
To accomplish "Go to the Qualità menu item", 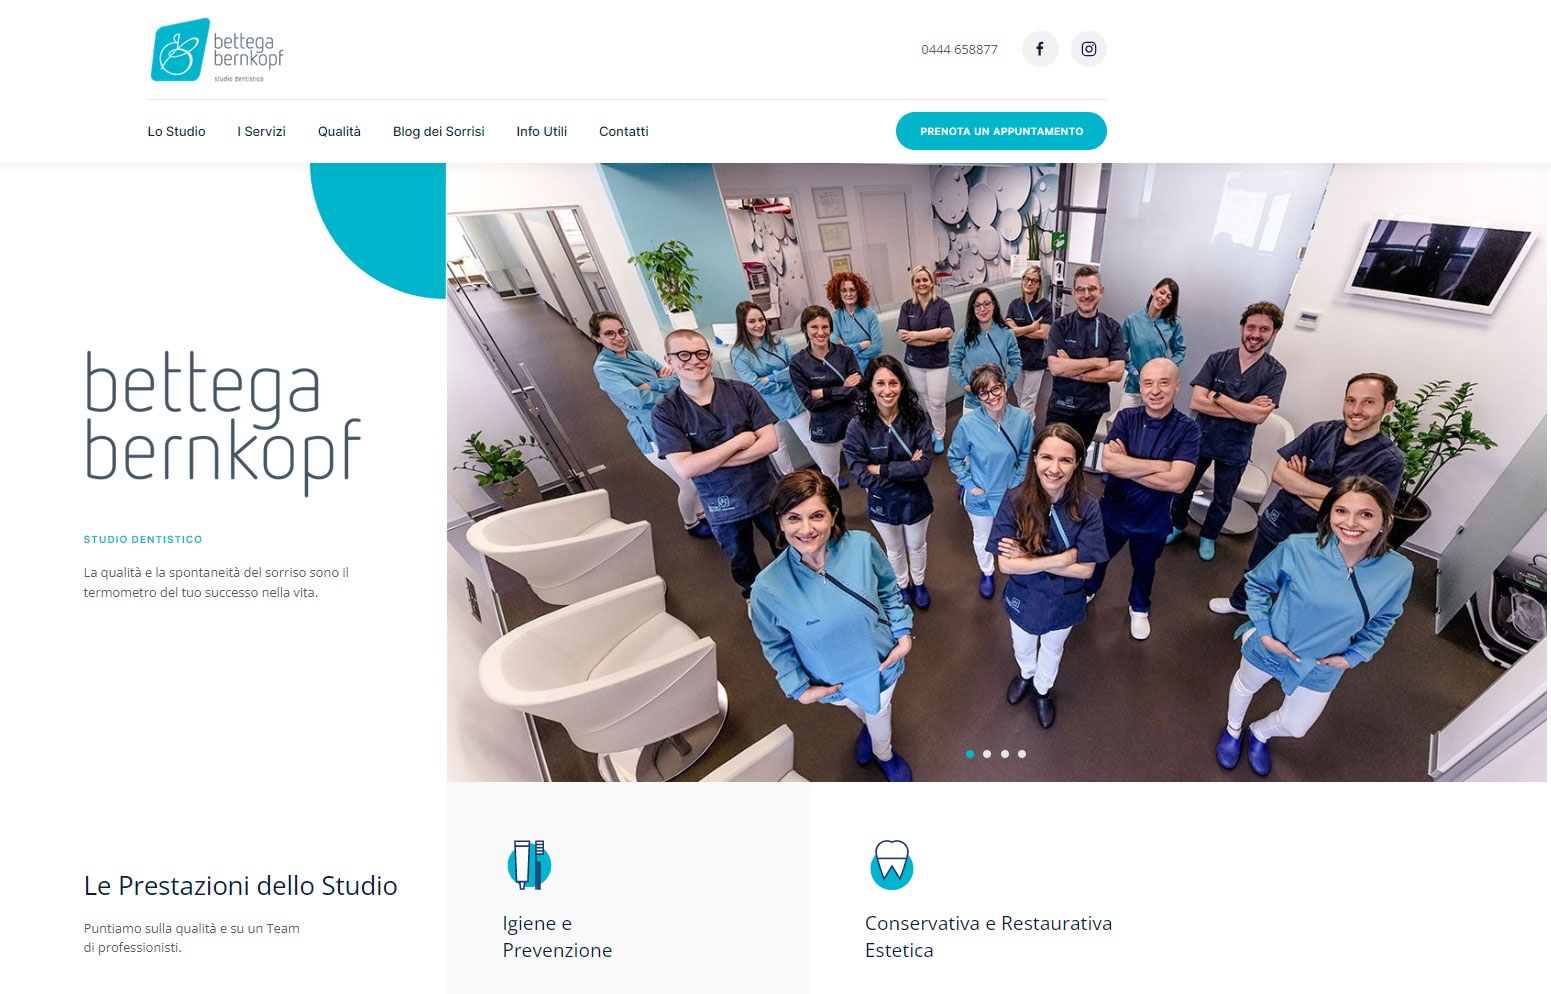I will point(339,131).
